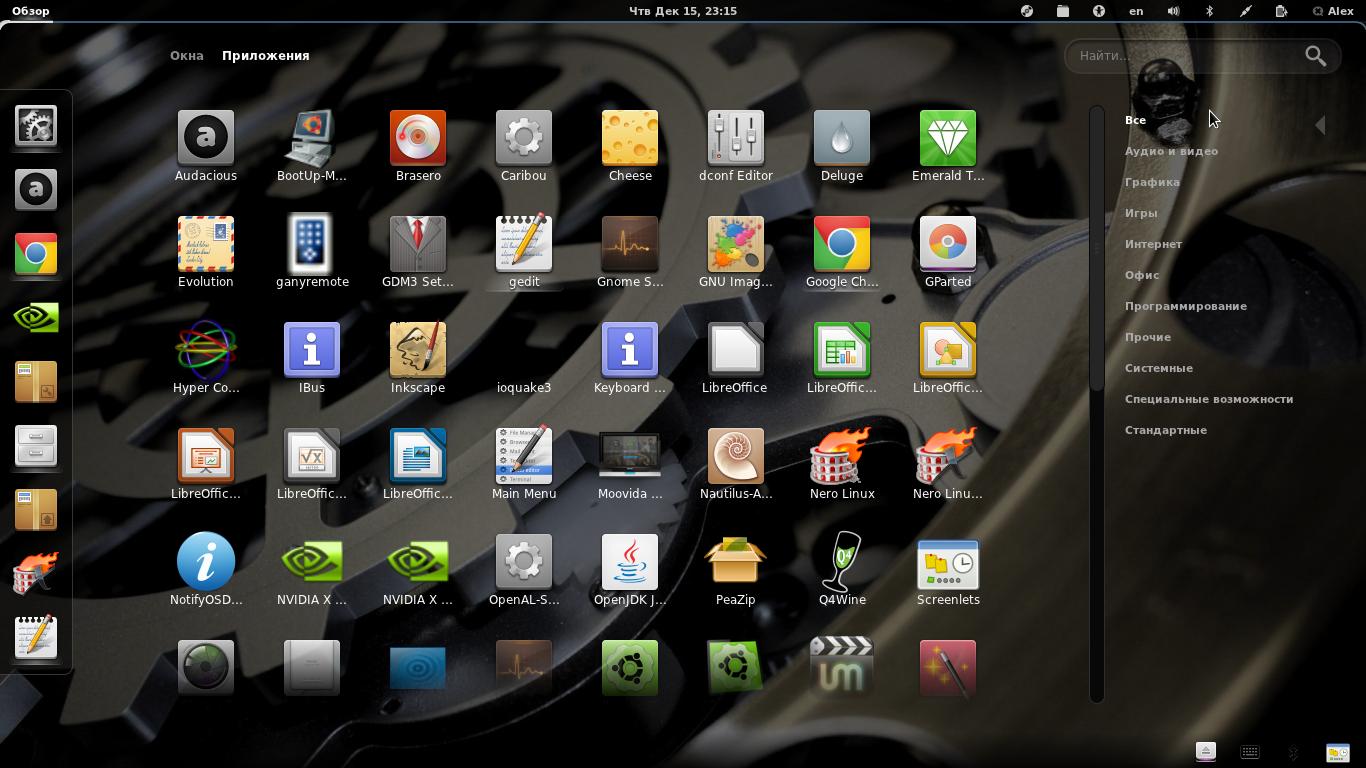Launch gedit from the applications grid
This screenshot has height=768, width=1366.
[524, 252]
